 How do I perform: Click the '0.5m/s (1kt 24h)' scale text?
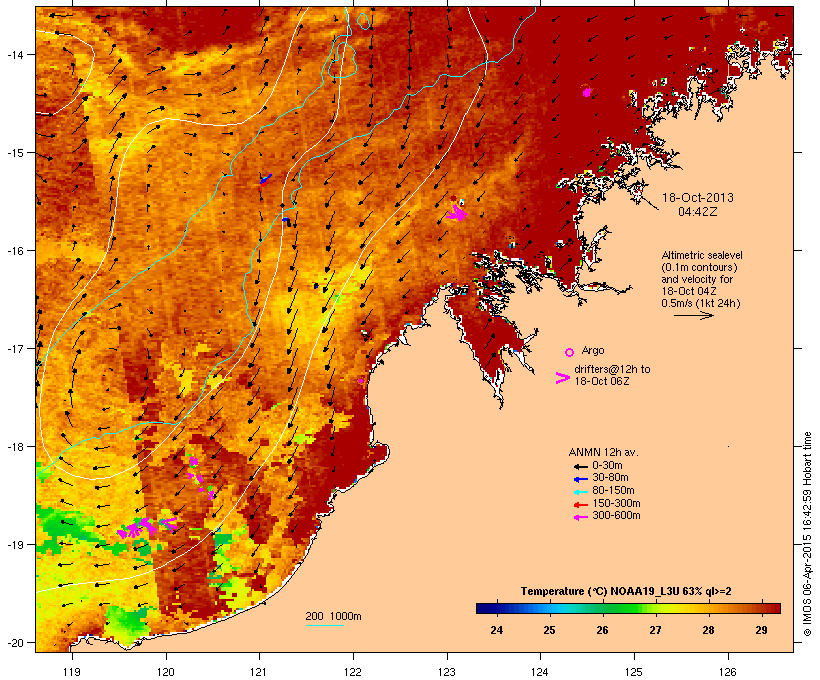click(x=701, y=303)
